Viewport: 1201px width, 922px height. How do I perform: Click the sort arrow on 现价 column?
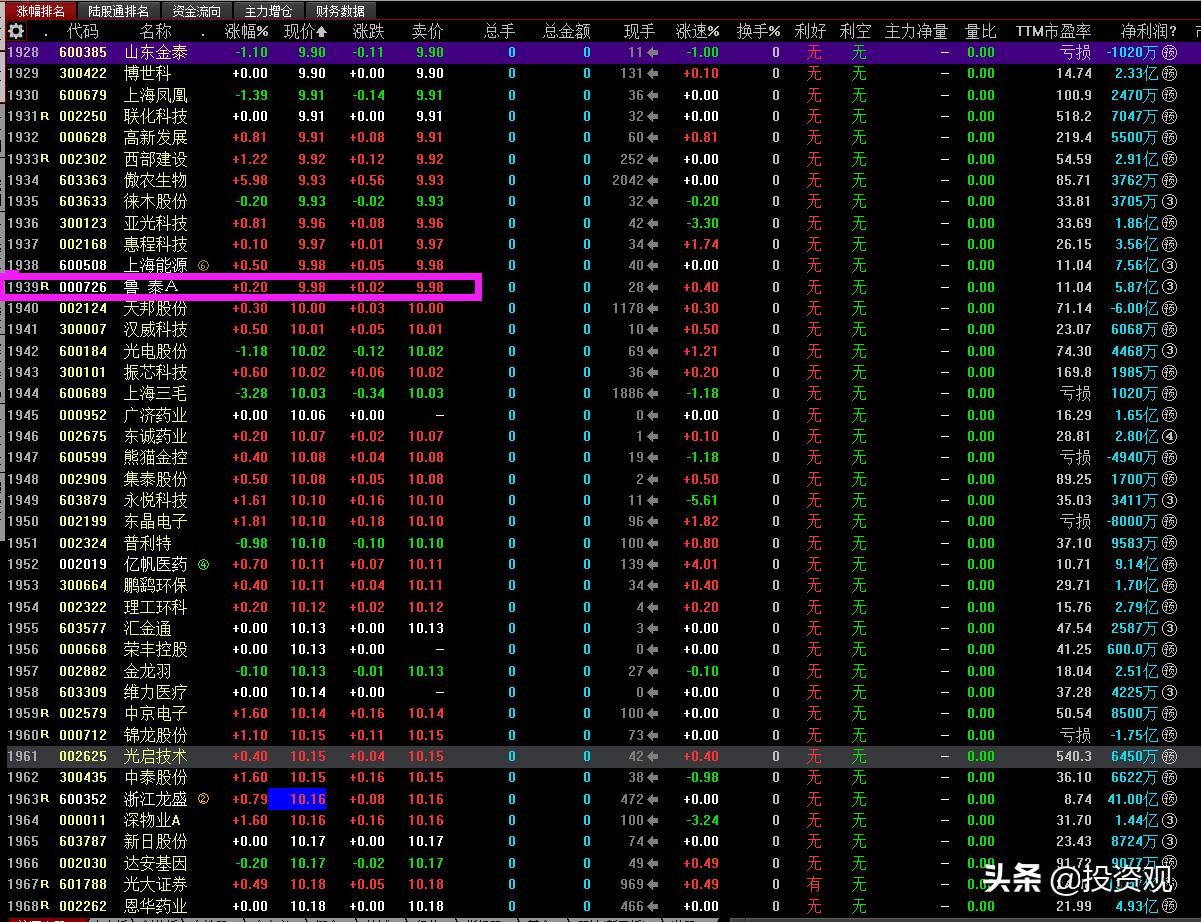tap(321, 32)
